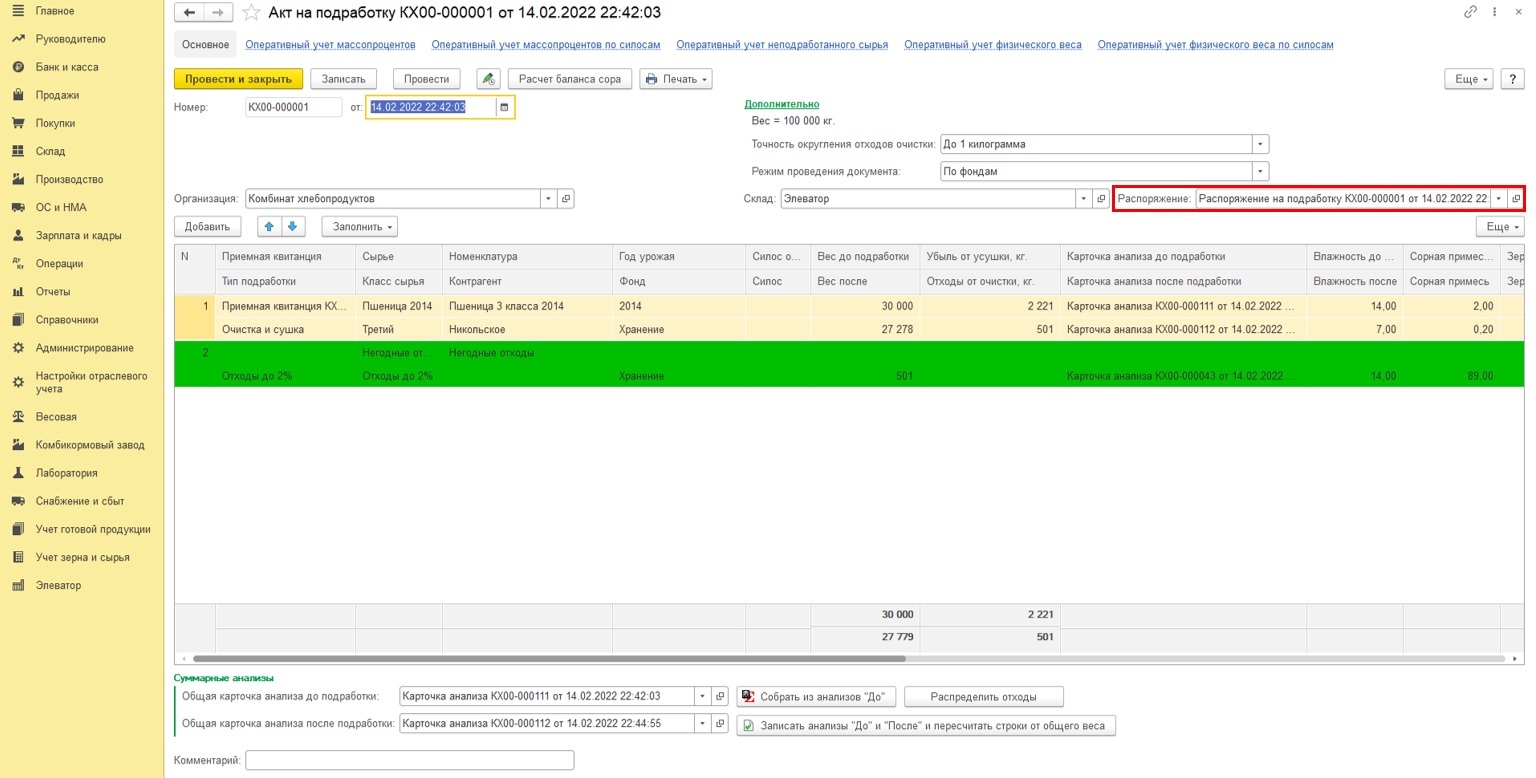Move the selected row down

291,227
